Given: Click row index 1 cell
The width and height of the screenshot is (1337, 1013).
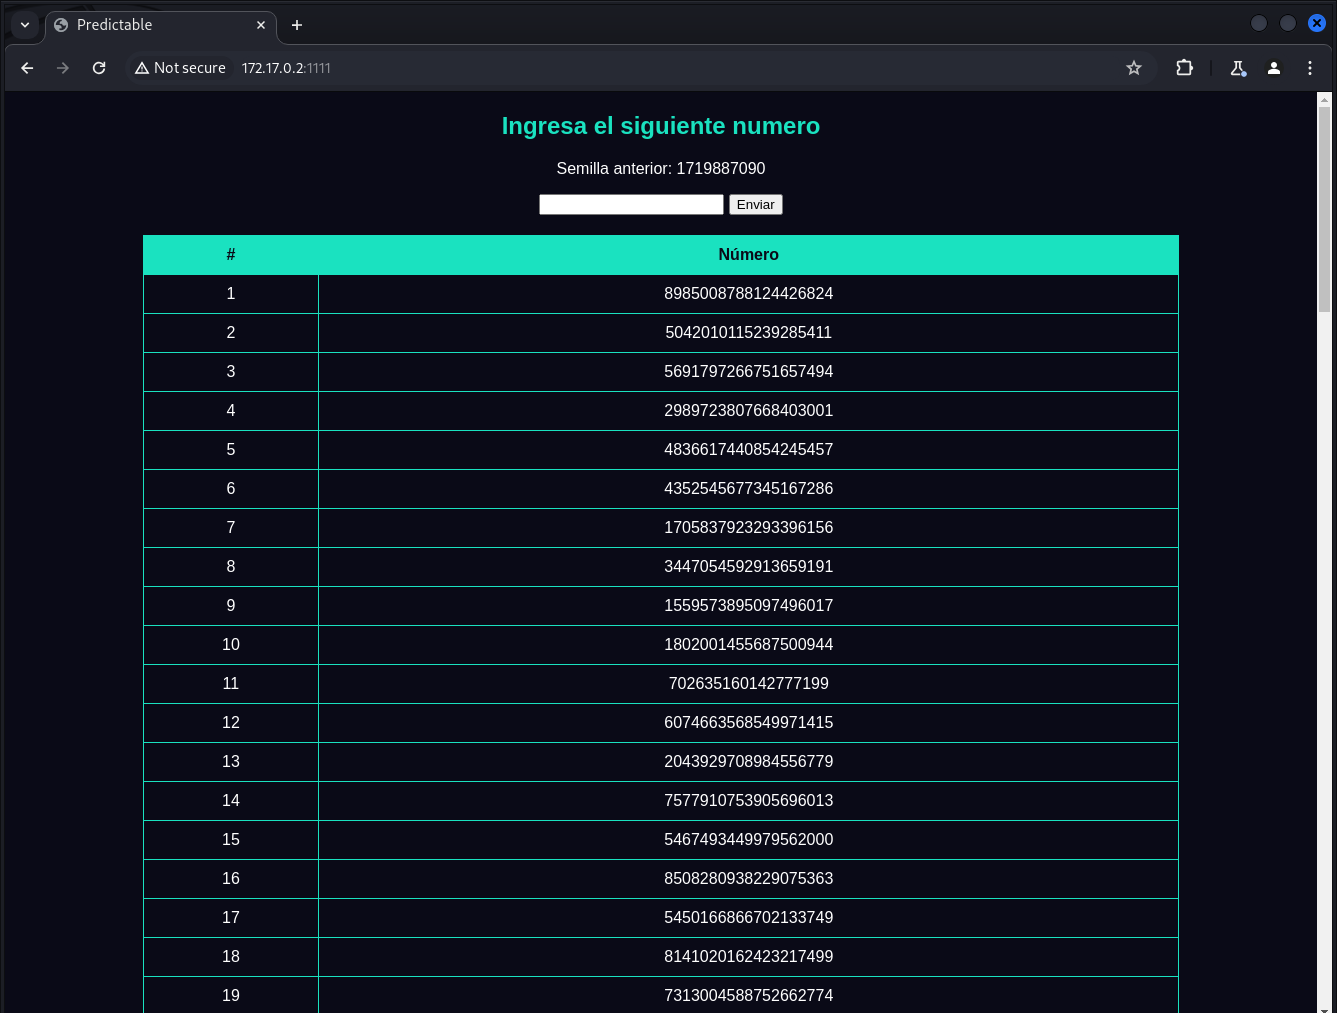Looking at the screenshot, I should pyautogui.click(x=231, y=293).
